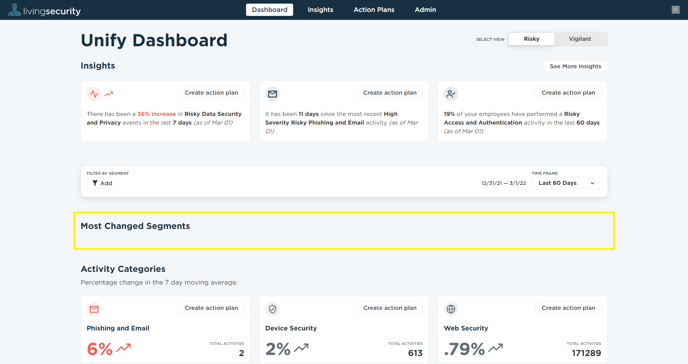Click the user menu icon in the top-right corner
Viewport: 688px width, 364px height.
coord(675,10)
